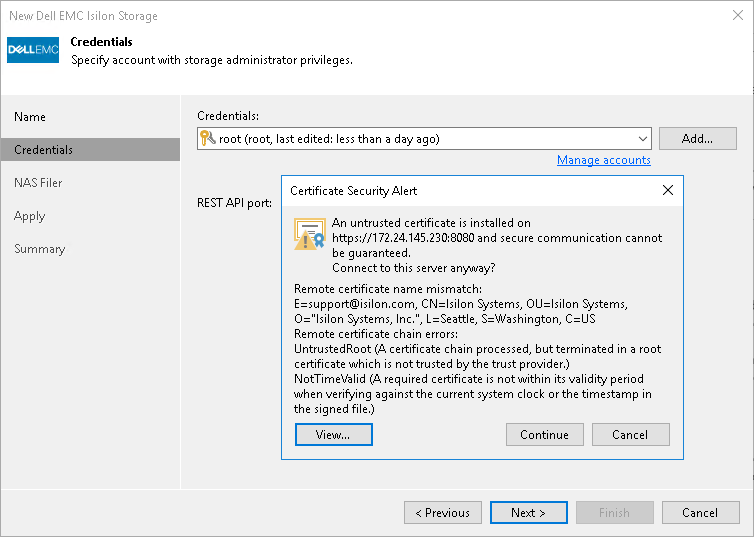Click the Dell EMC logo icon

[x=33, y=50]
